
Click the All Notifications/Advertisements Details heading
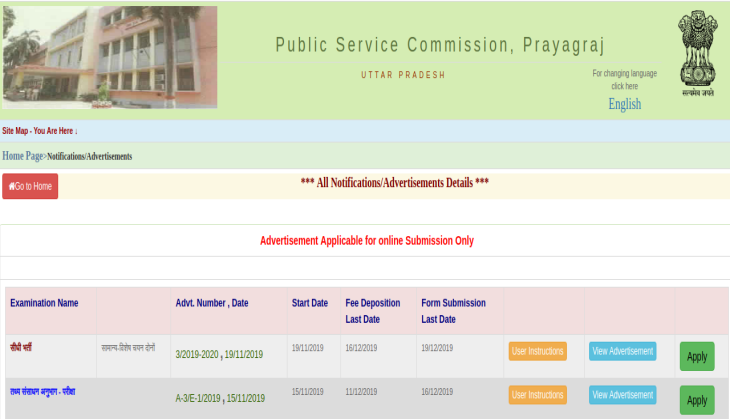pyautogui.click(x=395, y=182)
